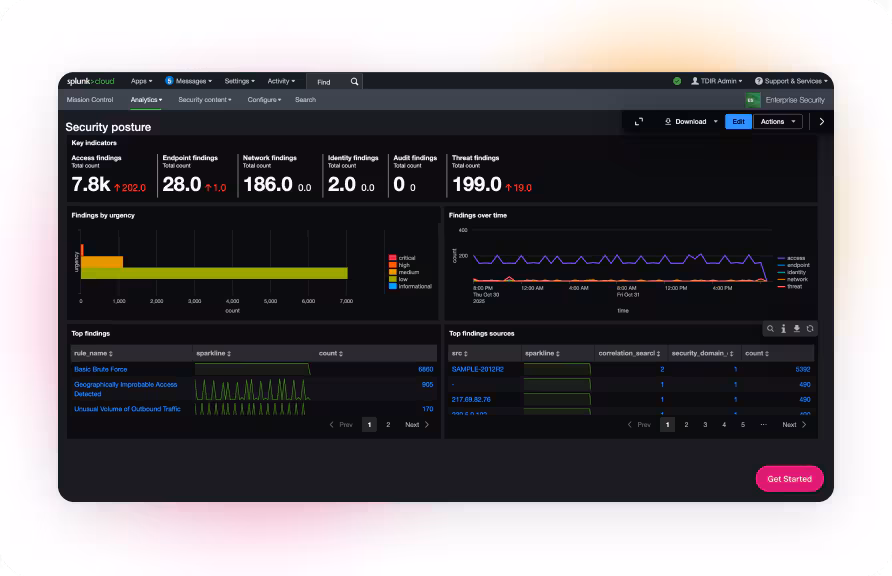Screen dimensions: 892x576
Task: Click the fullscreen expand icon
Action: (639, 122)
